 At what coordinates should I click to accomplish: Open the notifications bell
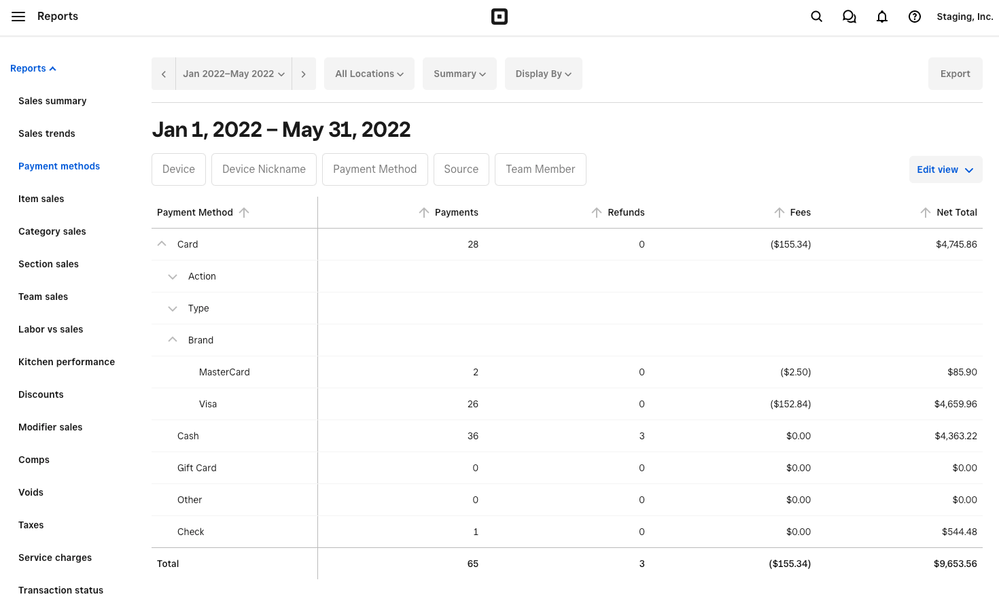tap(882, 16)
